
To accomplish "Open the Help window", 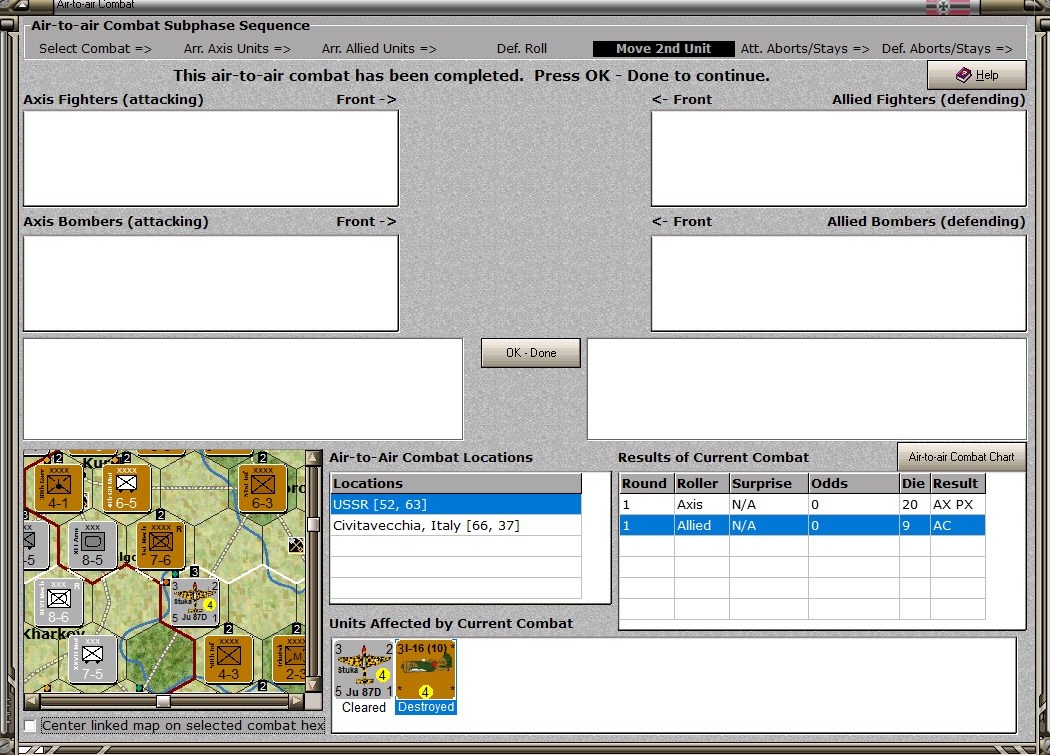I will [x=976, y=75].
